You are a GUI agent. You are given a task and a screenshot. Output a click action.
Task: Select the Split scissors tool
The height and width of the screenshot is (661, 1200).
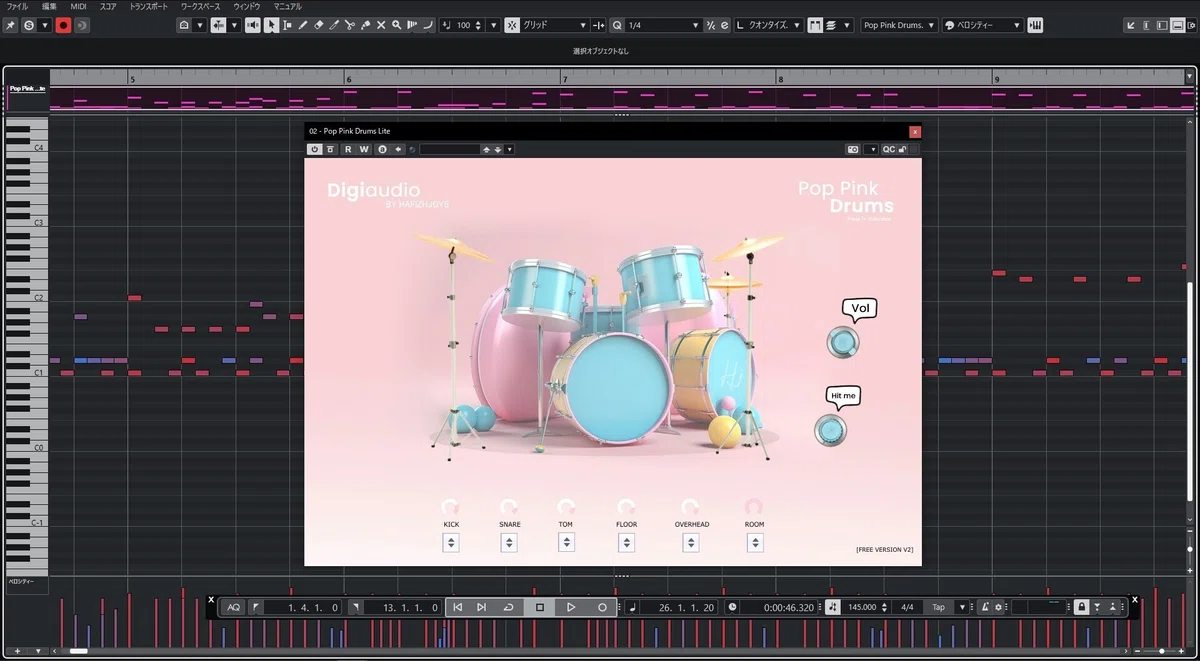[x=350, y=25]
